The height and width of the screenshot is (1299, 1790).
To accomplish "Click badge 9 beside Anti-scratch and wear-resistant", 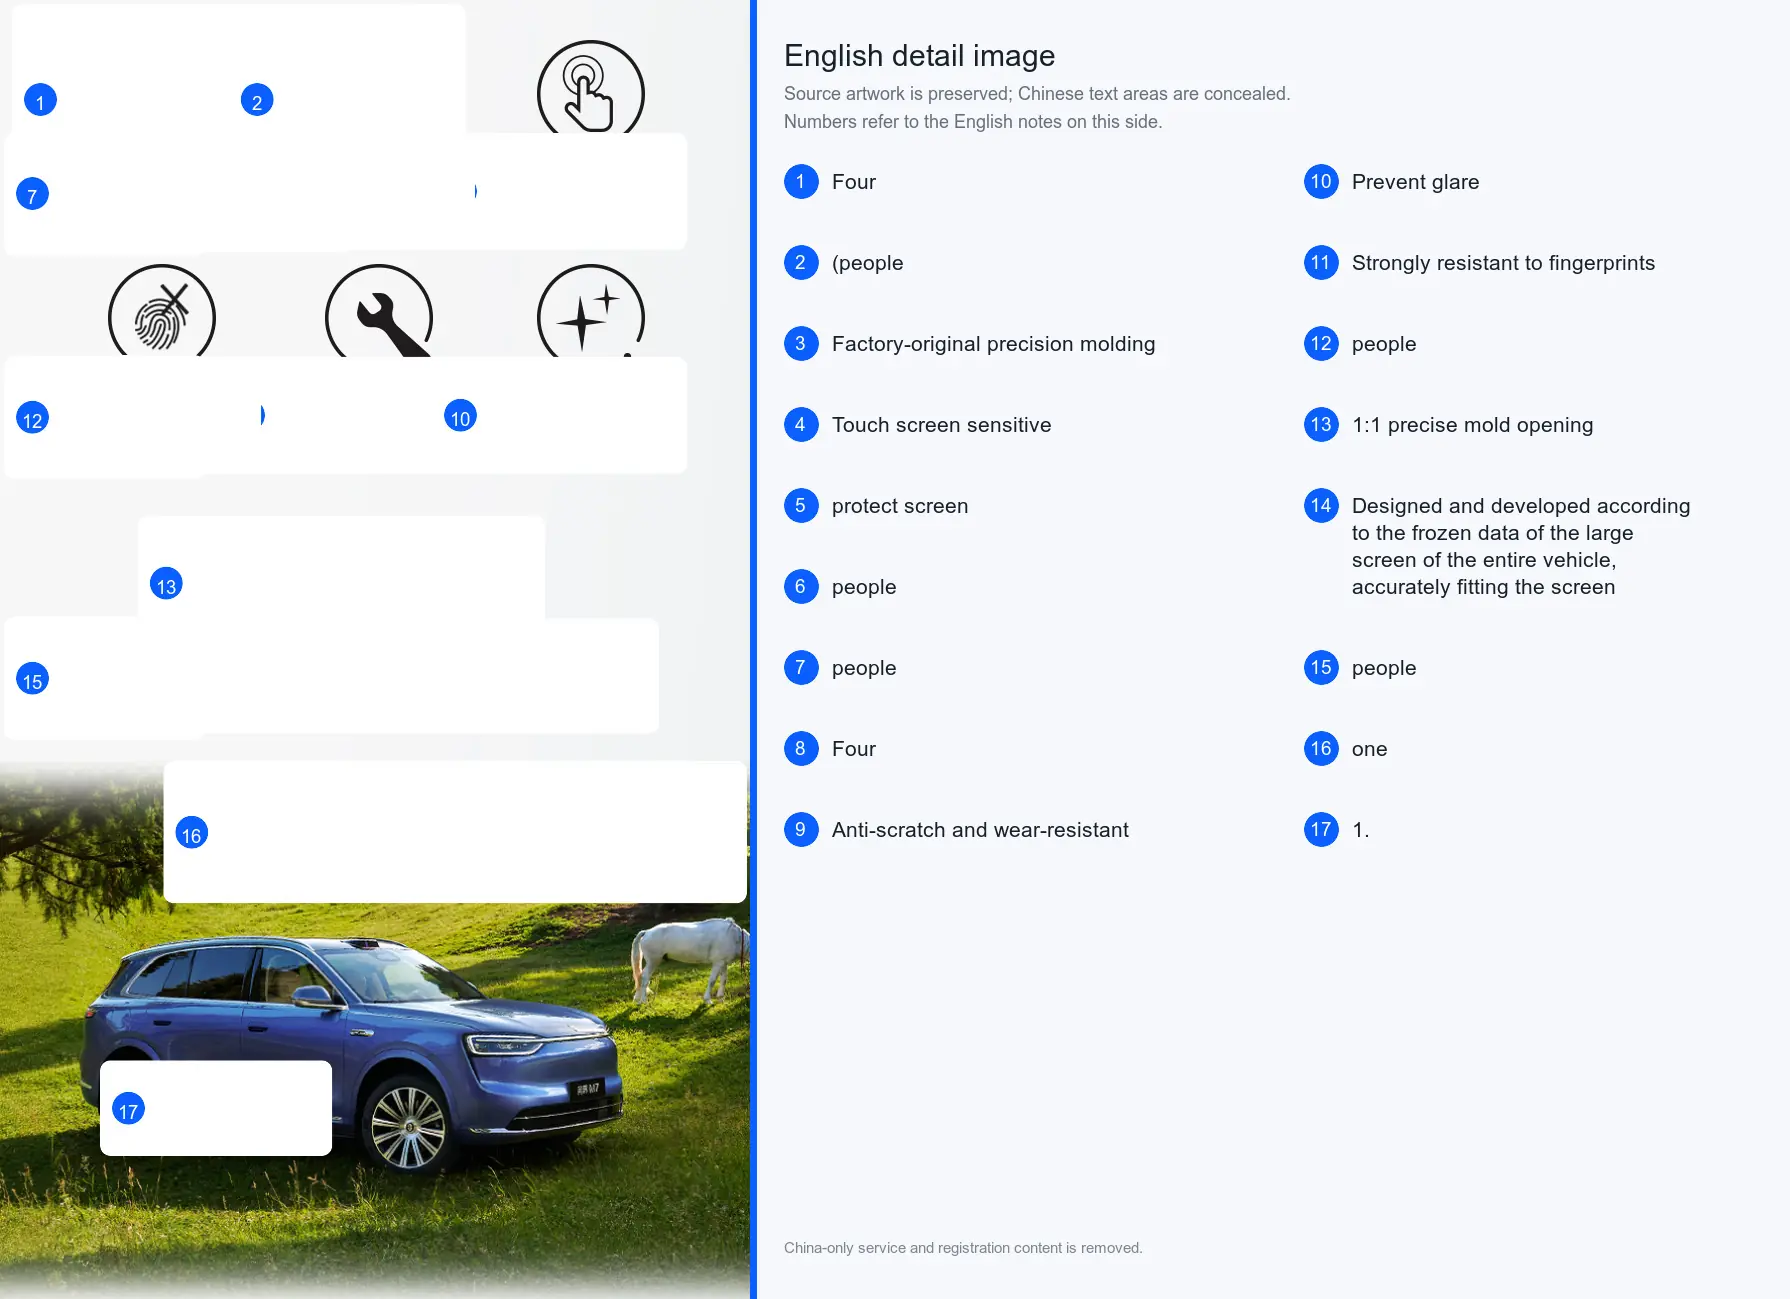I will pyautogui.click(x=801, y=830).
